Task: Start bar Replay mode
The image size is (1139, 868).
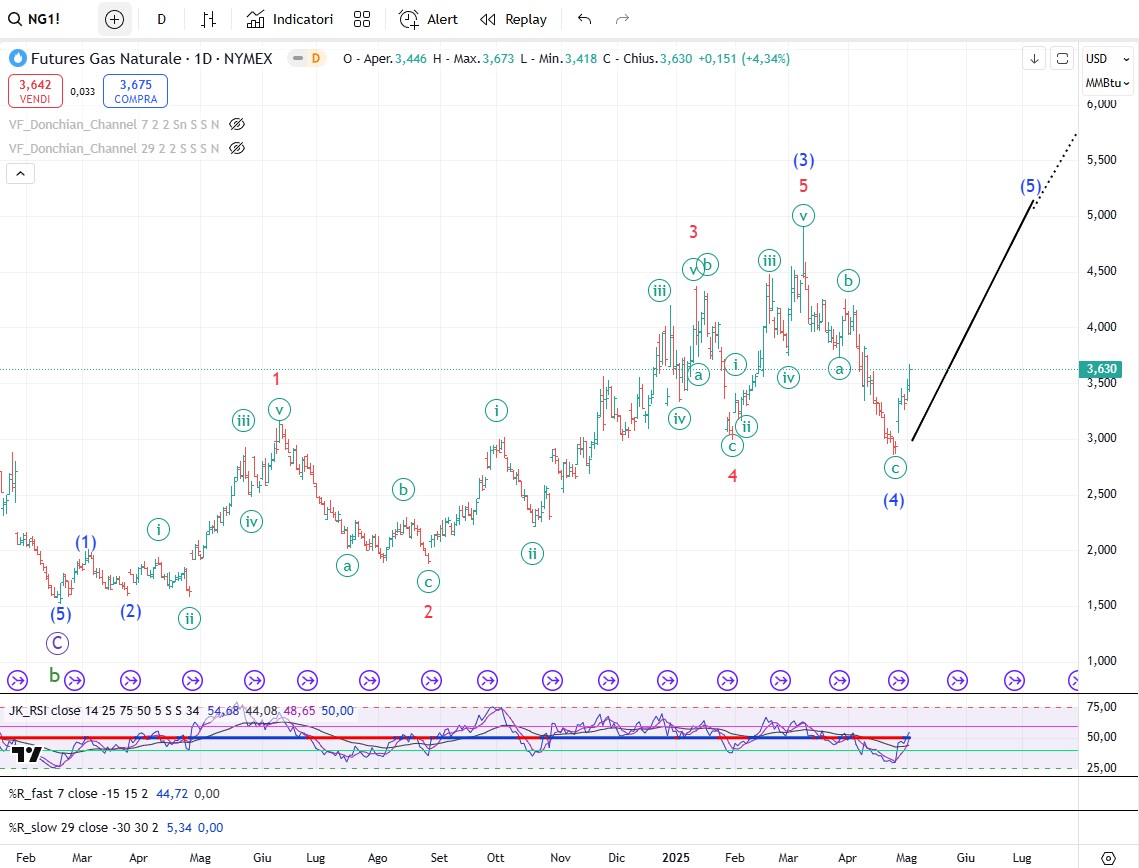Action: click(x=513, y=19)
